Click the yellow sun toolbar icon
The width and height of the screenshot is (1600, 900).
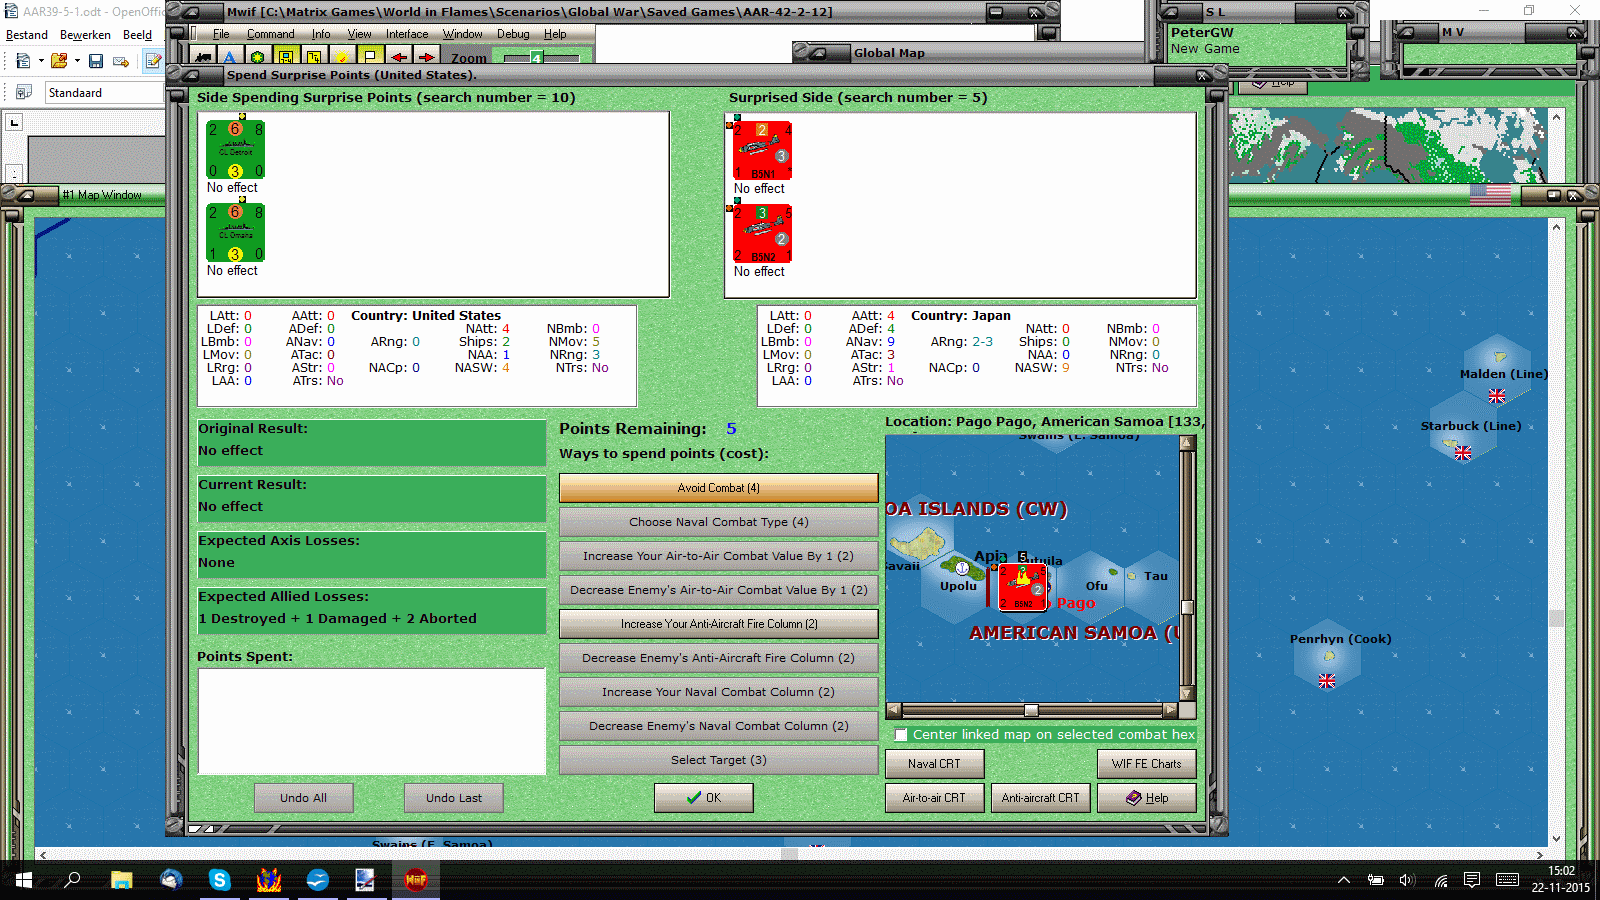(x=342, y=57)
